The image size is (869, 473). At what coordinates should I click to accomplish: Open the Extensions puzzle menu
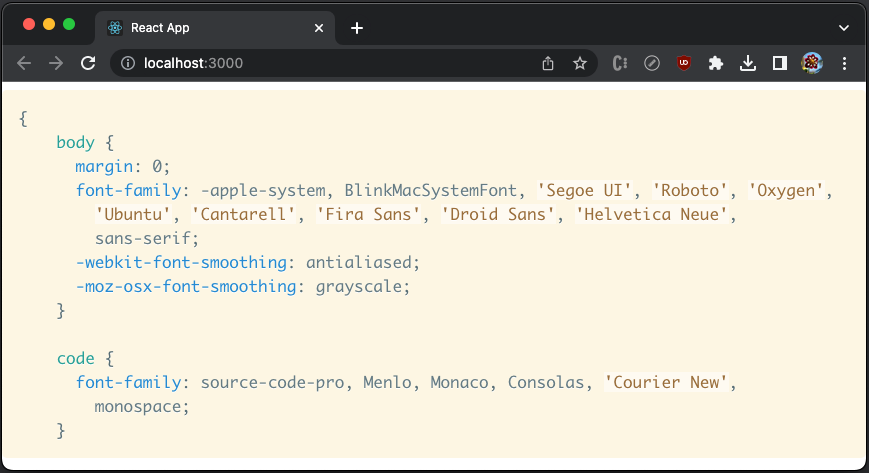coord(716,63)
